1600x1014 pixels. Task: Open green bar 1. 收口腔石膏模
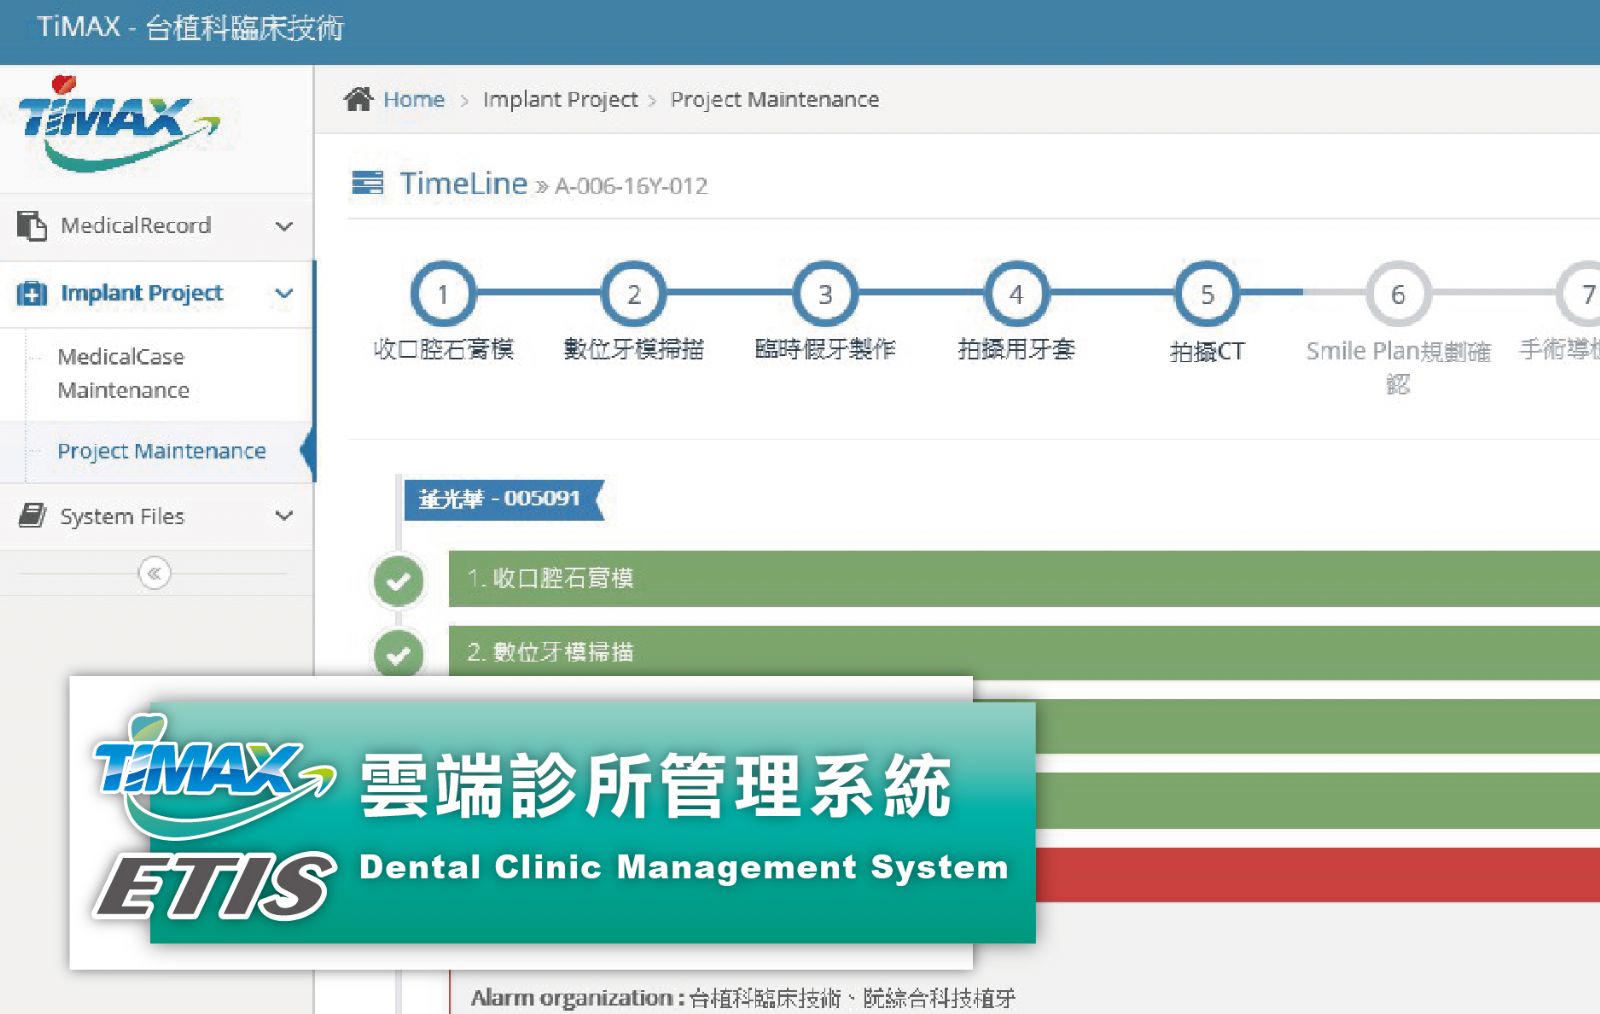1024,579
